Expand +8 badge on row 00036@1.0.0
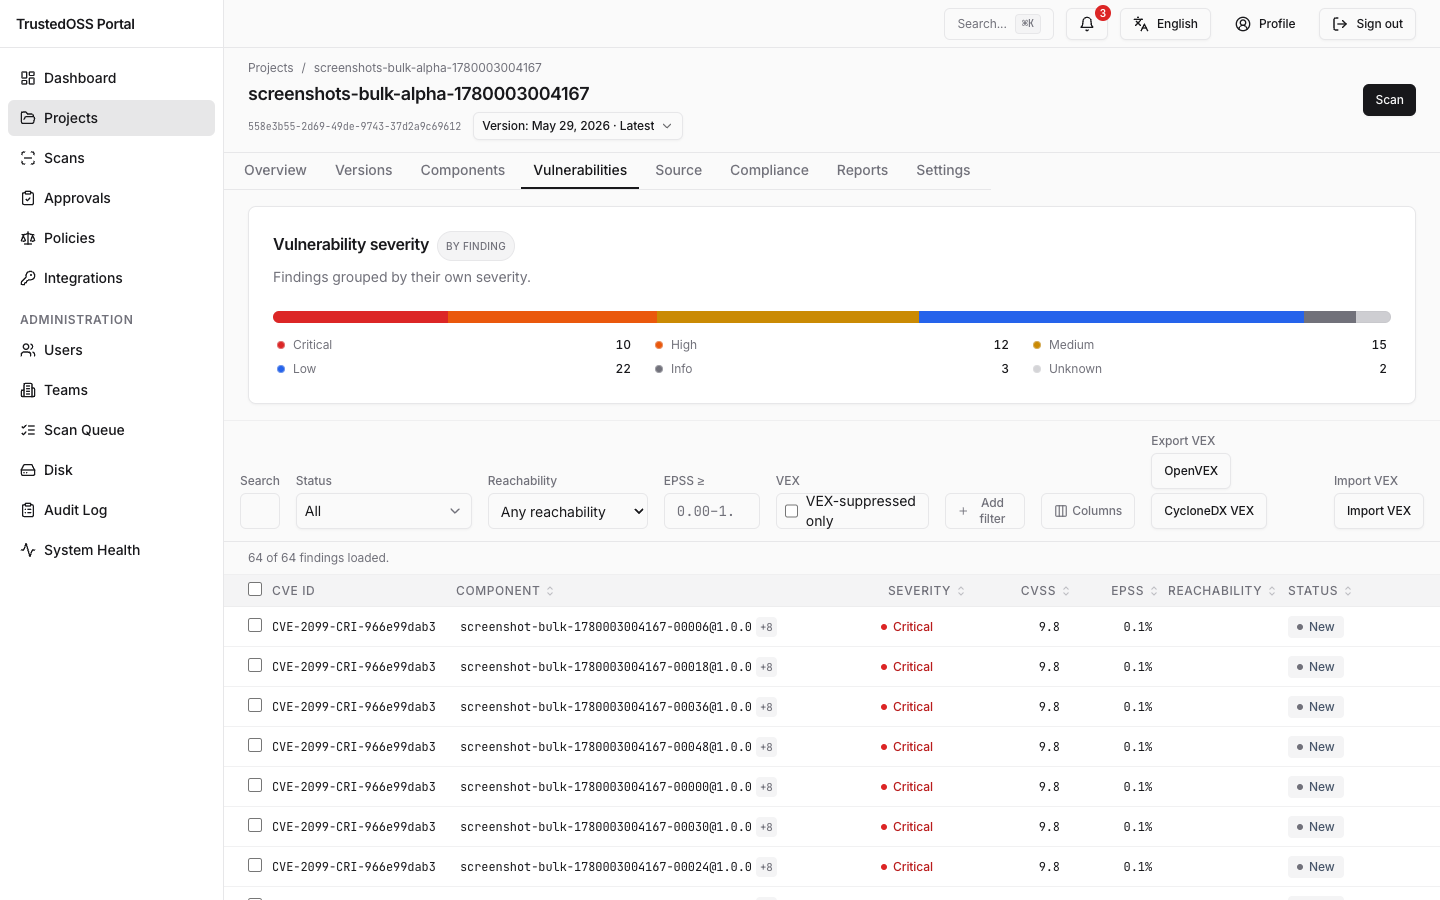 [x=766, y=707]
